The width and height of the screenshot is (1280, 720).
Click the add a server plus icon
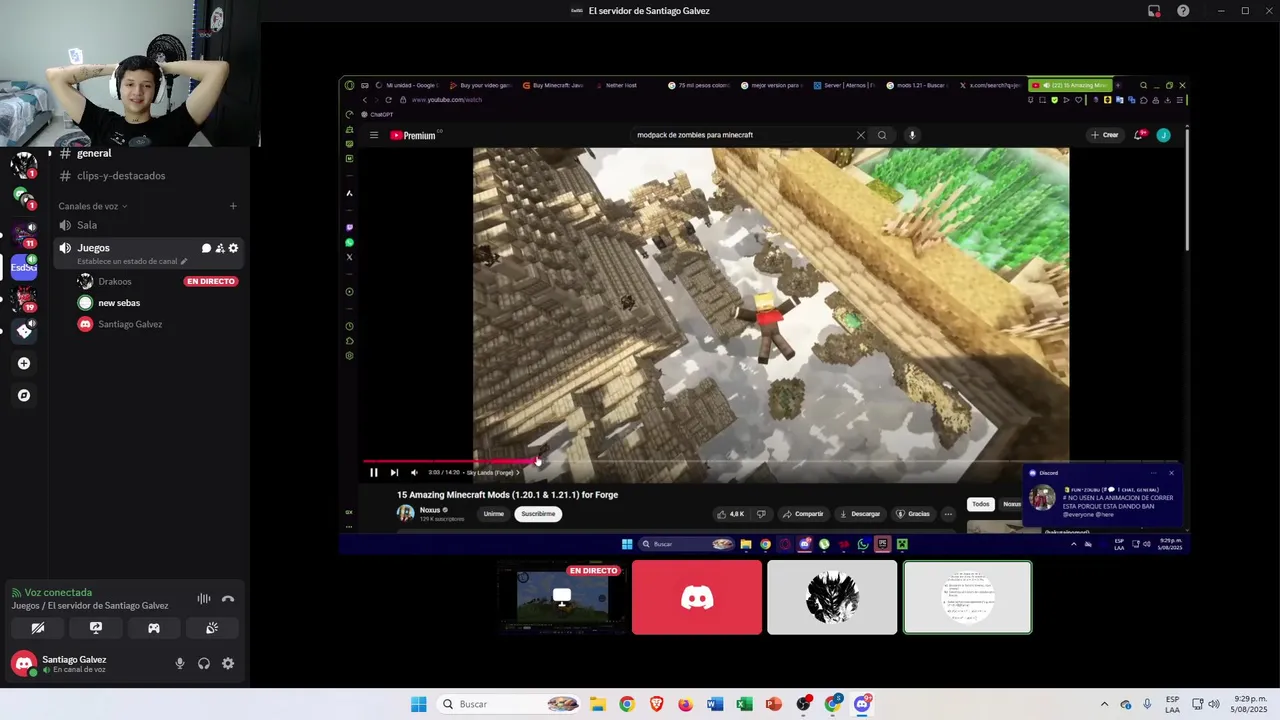[x=24, y=363]
